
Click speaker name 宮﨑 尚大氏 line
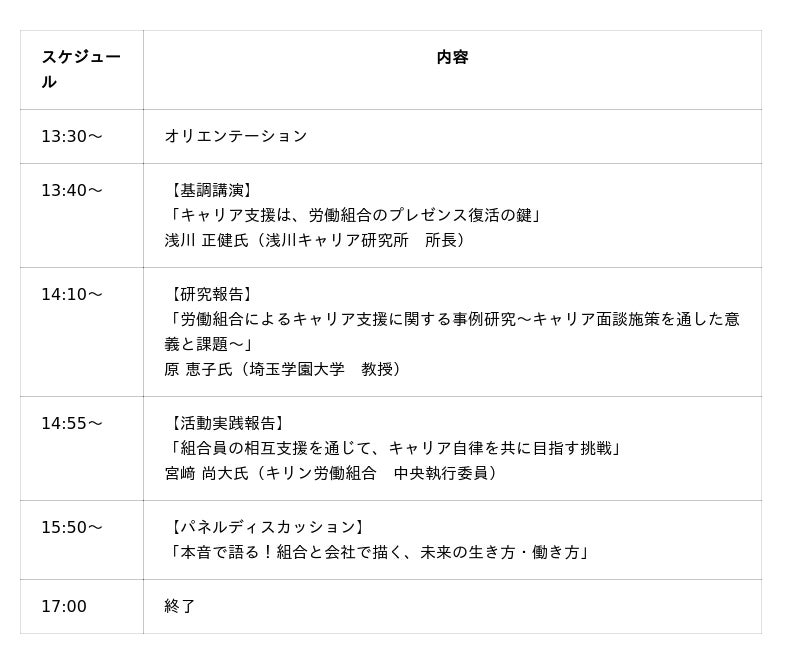pyautogui.click(x=332, y=473)
